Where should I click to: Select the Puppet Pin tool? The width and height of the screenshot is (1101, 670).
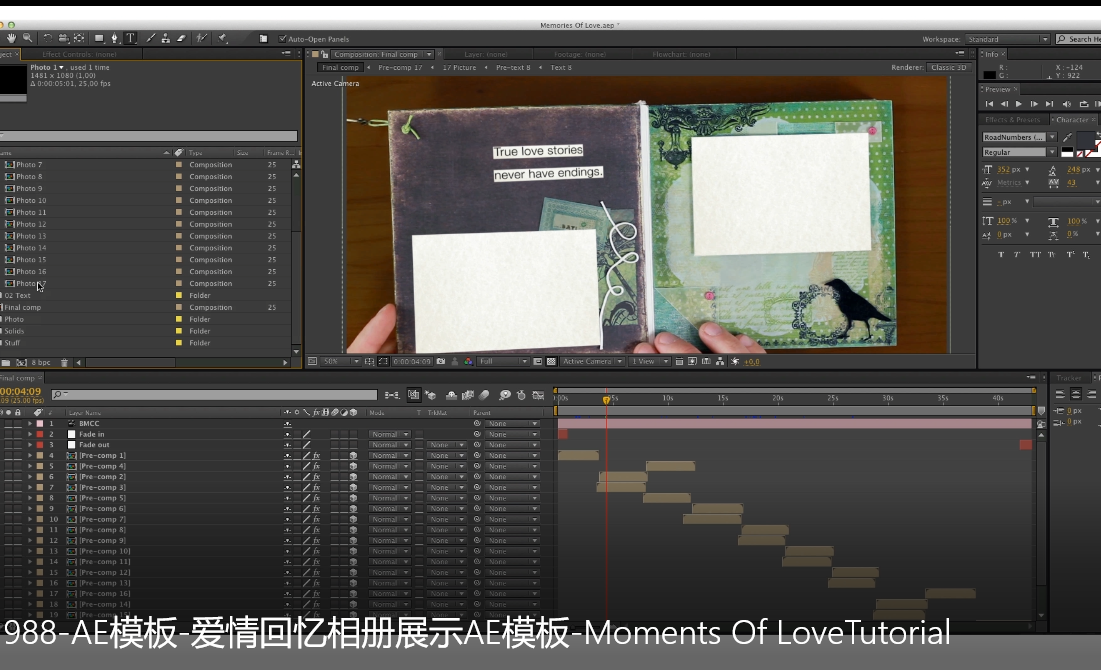point(223,38)
